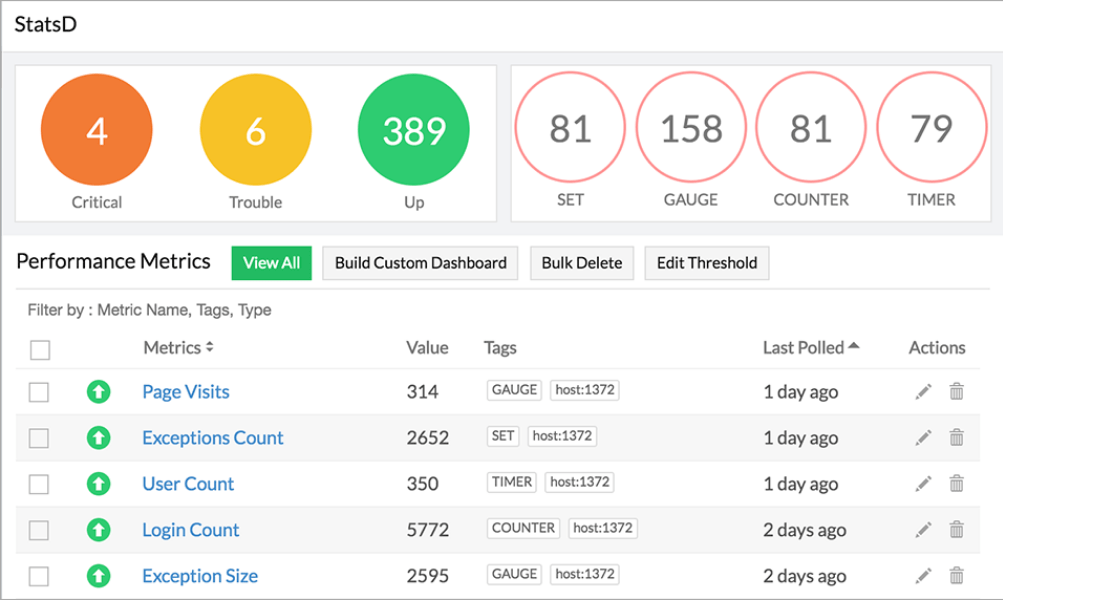Check the Page Visits row checkbox

(39, 392)
